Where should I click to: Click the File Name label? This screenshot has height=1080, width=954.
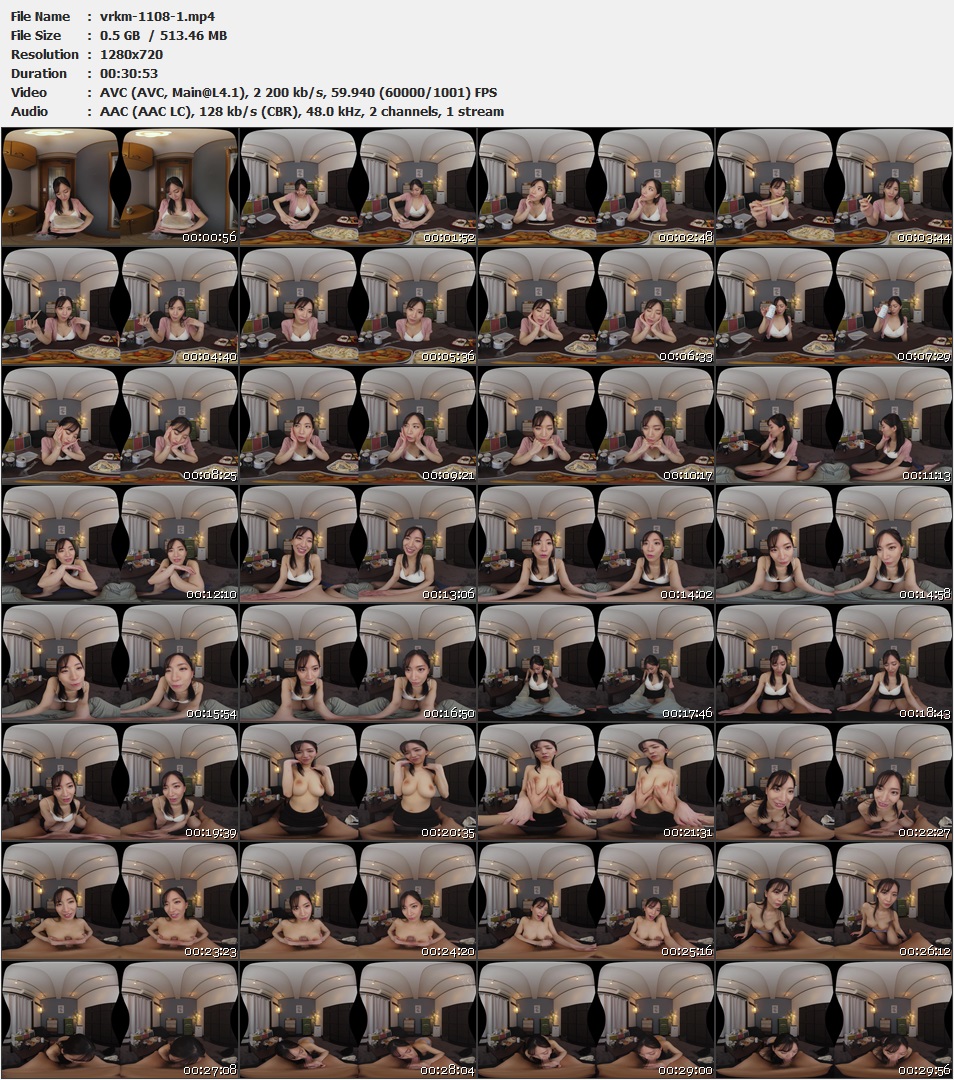click(40, 16)
